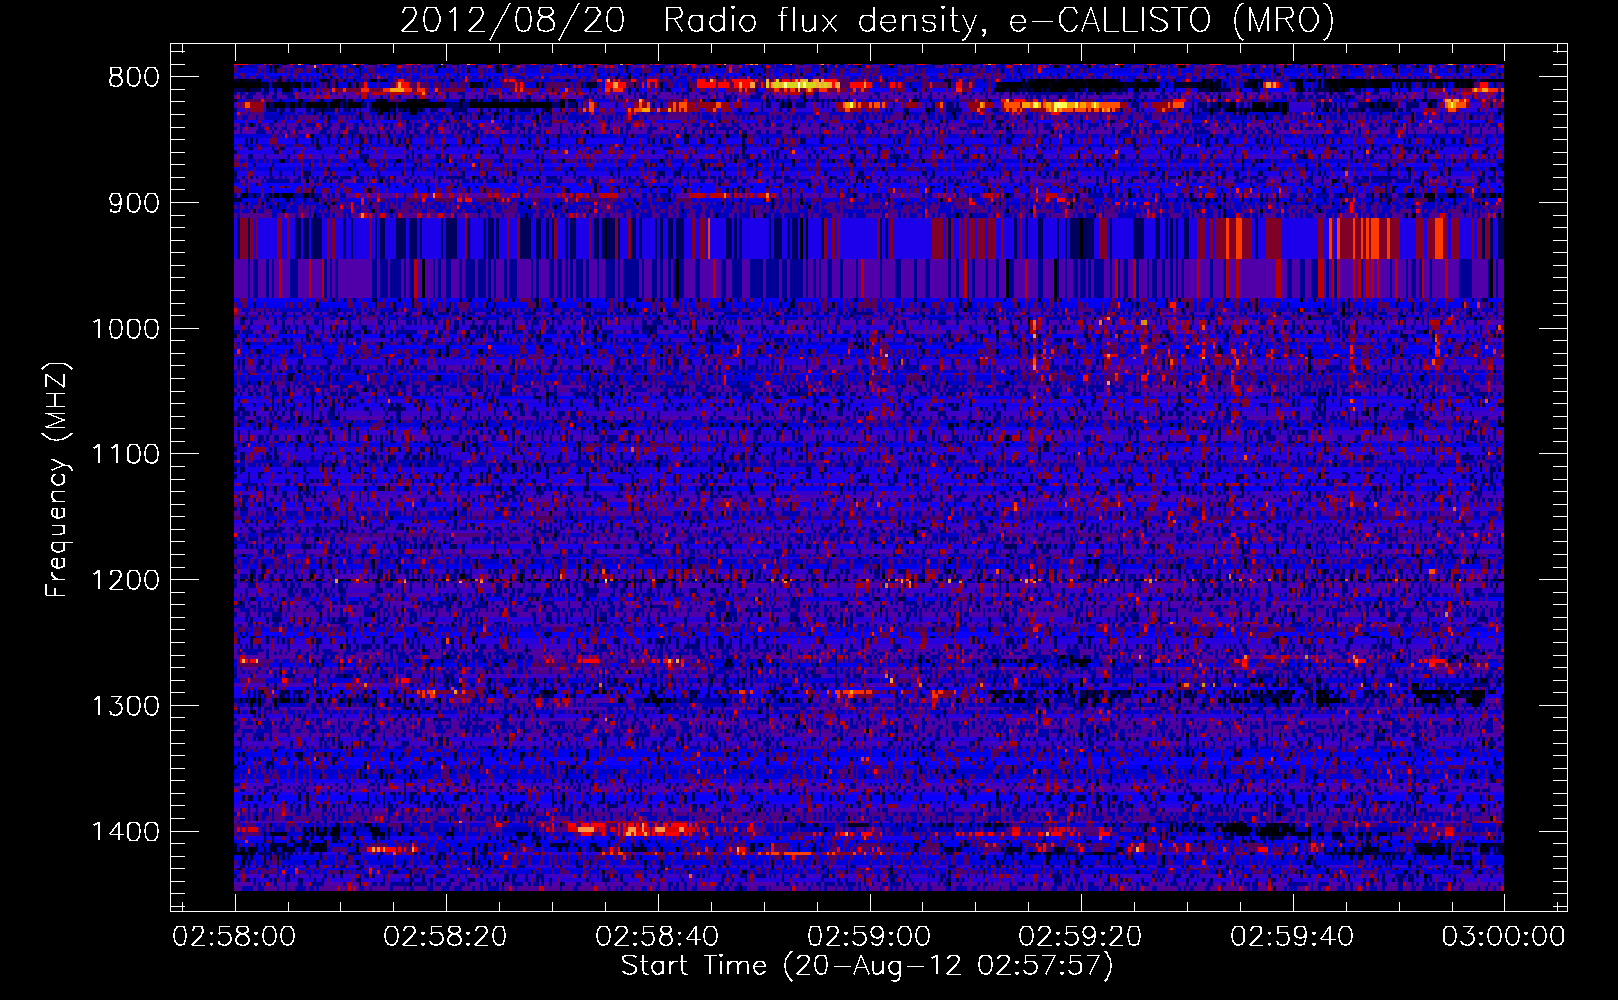Click the 800 frequency tick label
The image size is (1618, 1000).
(134, 78)
